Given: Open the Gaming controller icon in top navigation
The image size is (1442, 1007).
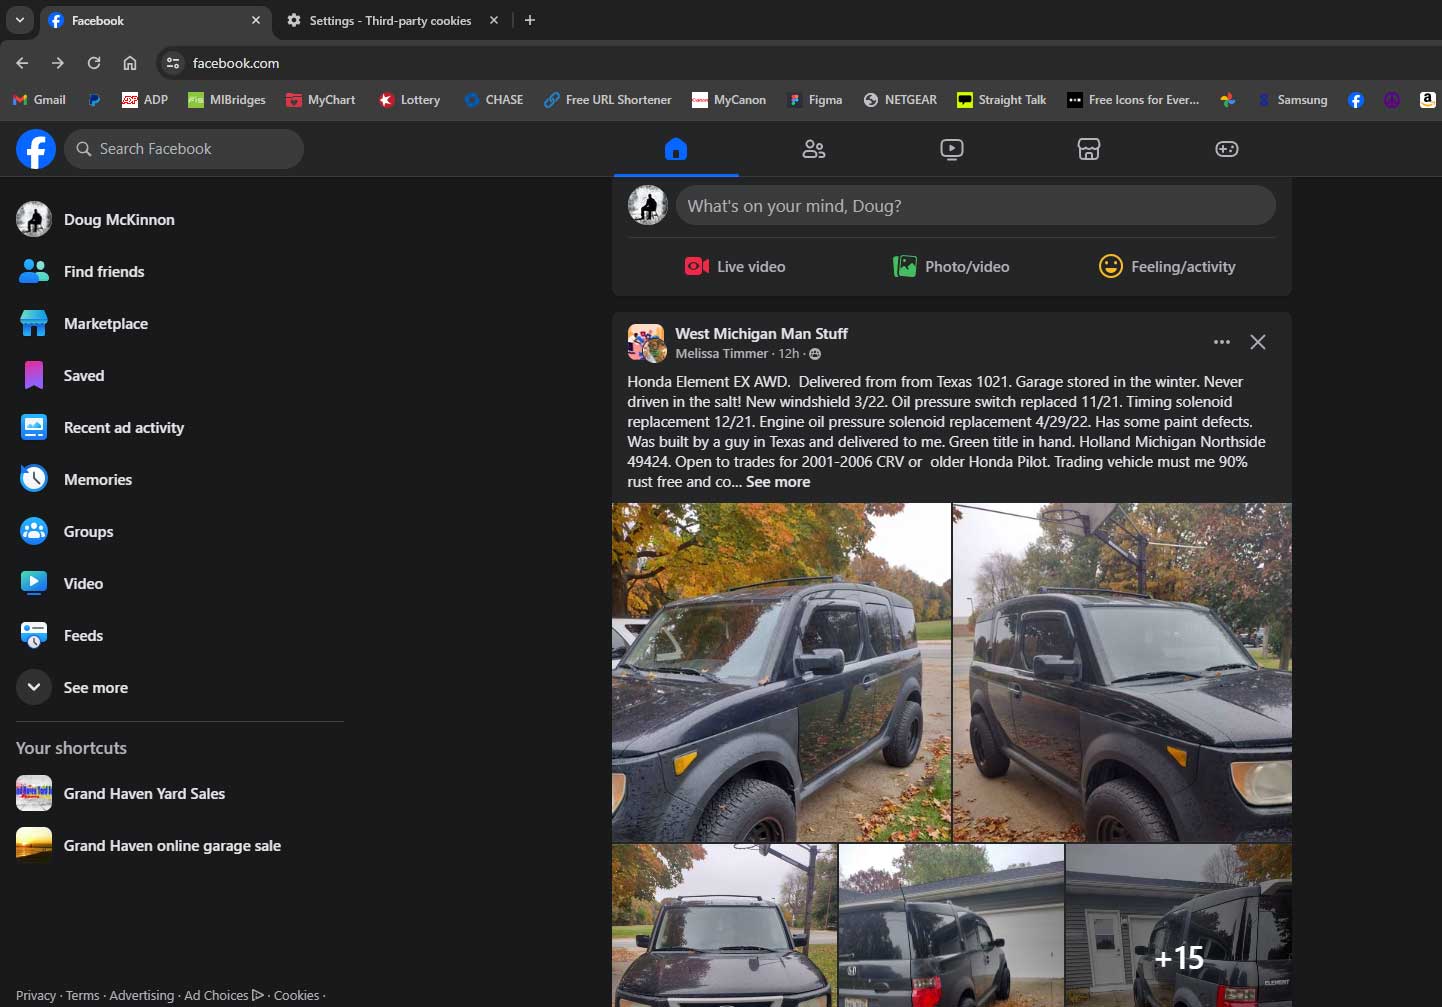Looking at the screenshot, I should click(1227, 149).
